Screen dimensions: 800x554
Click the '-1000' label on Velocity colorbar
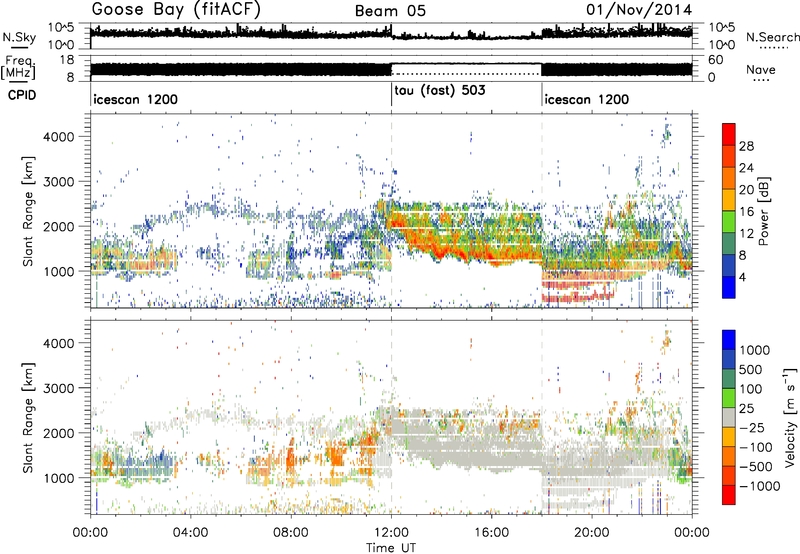click(760, 486)
